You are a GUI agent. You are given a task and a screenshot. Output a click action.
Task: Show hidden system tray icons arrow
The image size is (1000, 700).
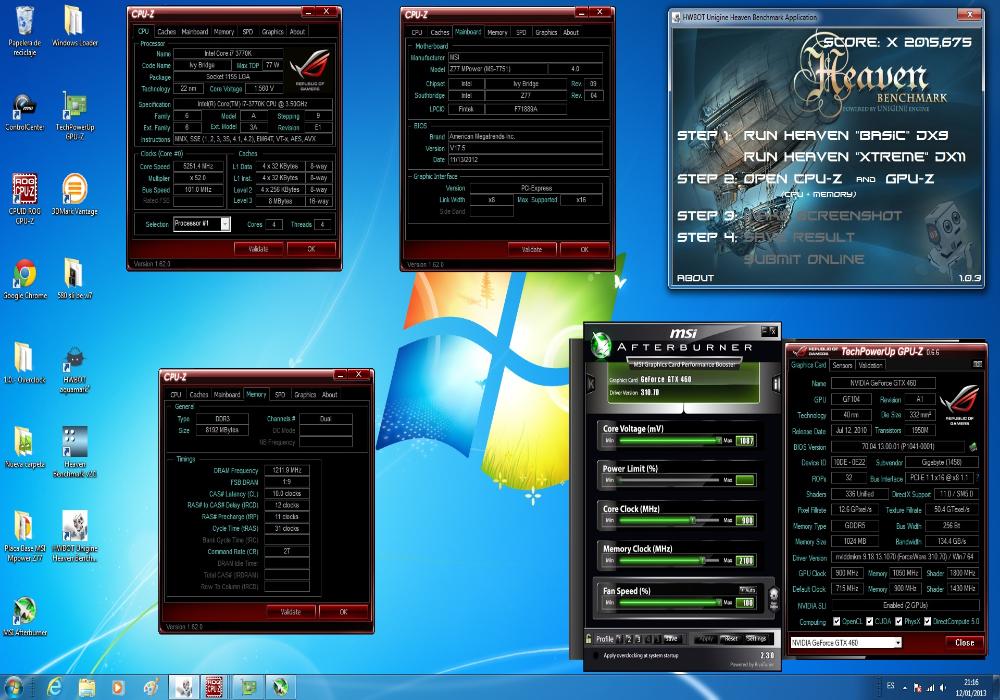coord(904,688)
